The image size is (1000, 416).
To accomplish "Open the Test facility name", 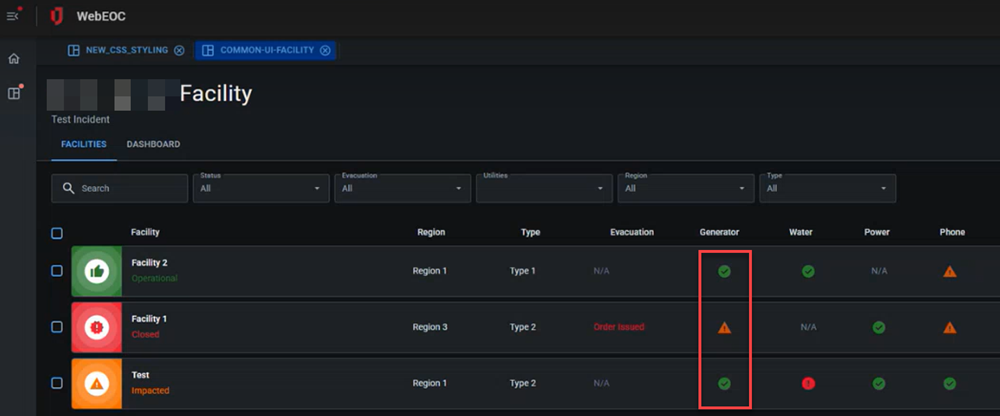I will point(140,375).
